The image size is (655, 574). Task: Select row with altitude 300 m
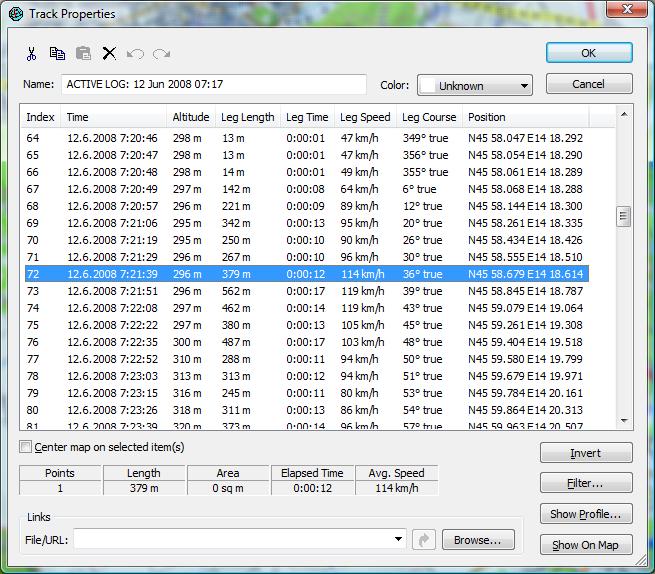[307, 342]
